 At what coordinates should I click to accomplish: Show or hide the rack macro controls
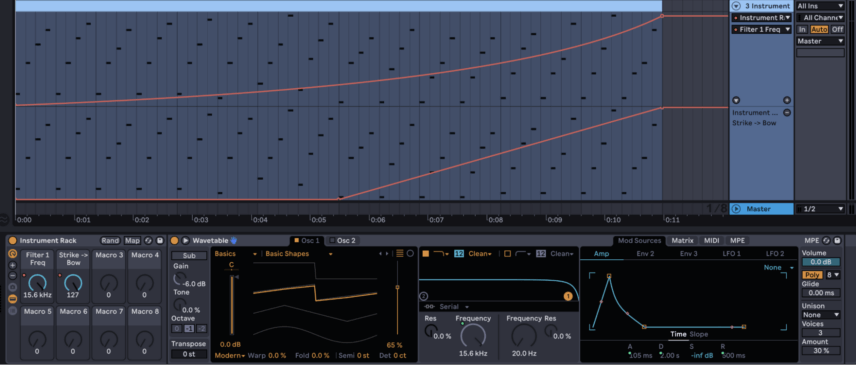pos(13,254)
